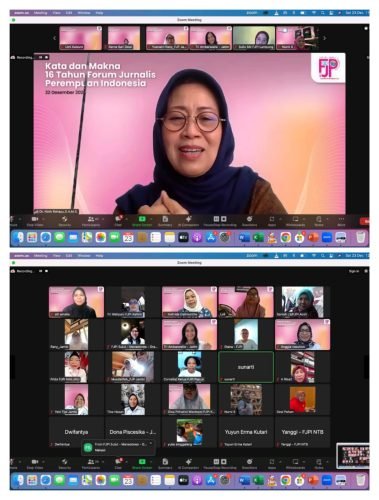Open AI Companion in lower Zoom window
This screenshot has height=500, width=379.
pos(188,464)
